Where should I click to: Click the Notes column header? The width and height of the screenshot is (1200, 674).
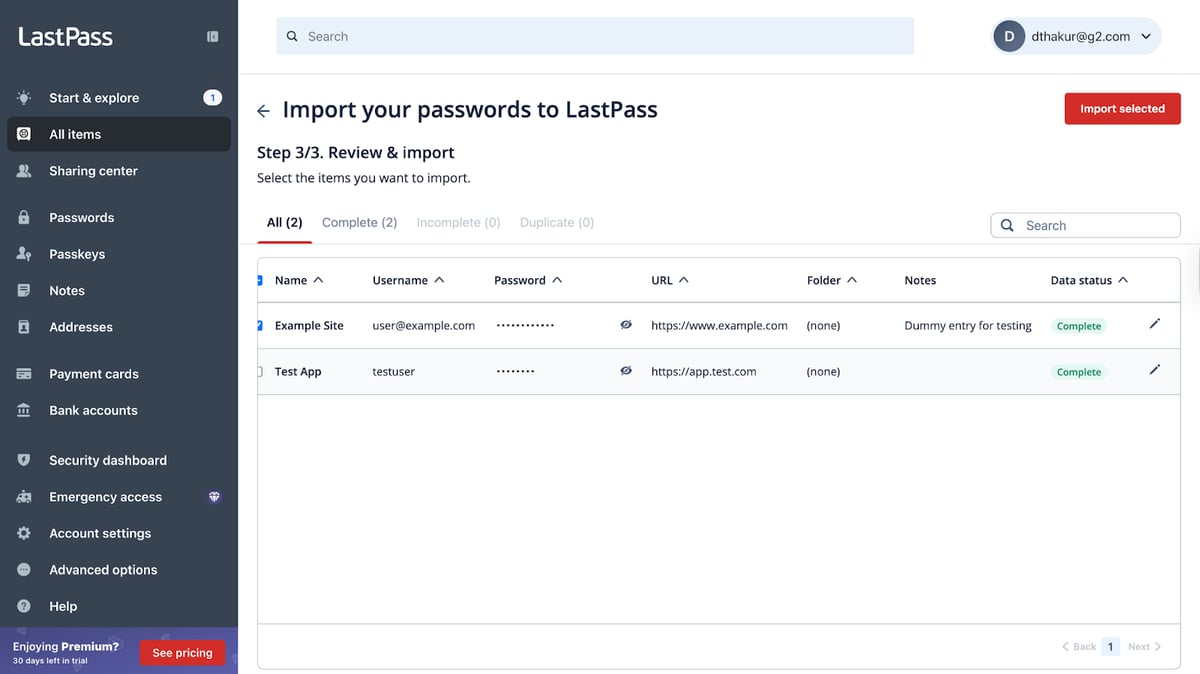(x=920, y=280)
